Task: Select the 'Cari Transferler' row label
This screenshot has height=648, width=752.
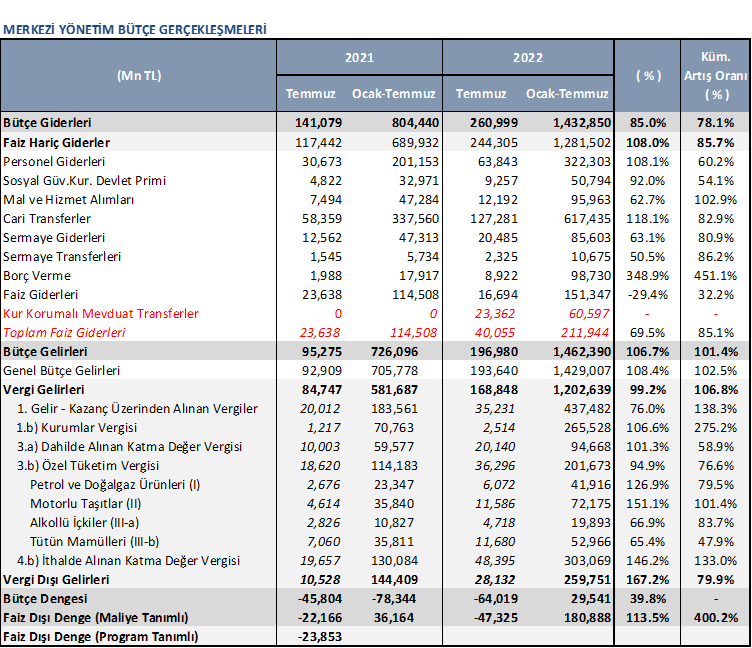Action: [47, 219]
